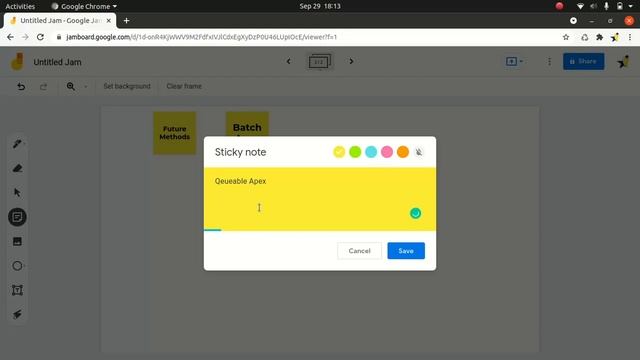Open the system status menu arrow
The width and height of the screenshot is (640, 360).
(x=631, y=6)
